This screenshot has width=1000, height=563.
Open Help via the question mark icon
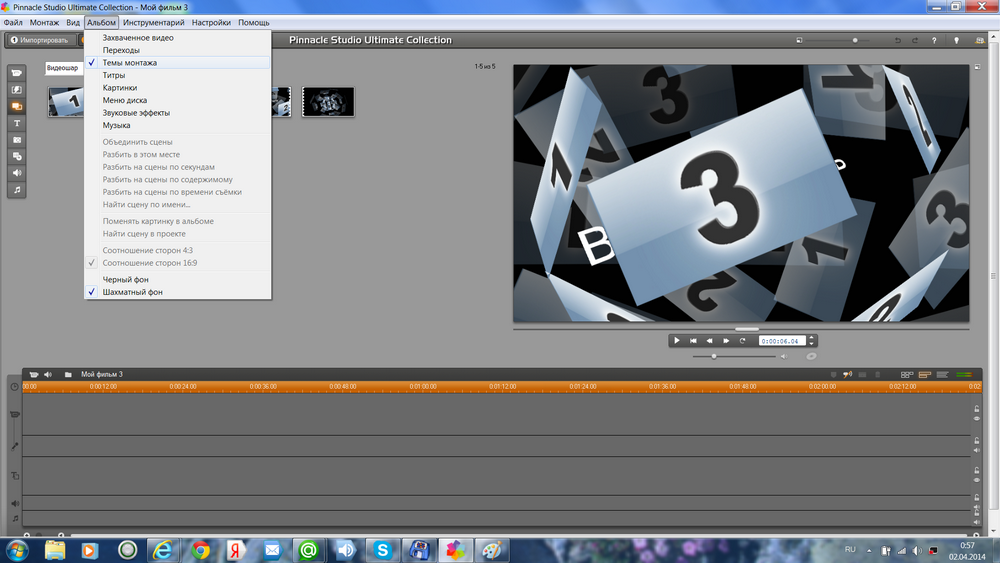tap(934, 40)
